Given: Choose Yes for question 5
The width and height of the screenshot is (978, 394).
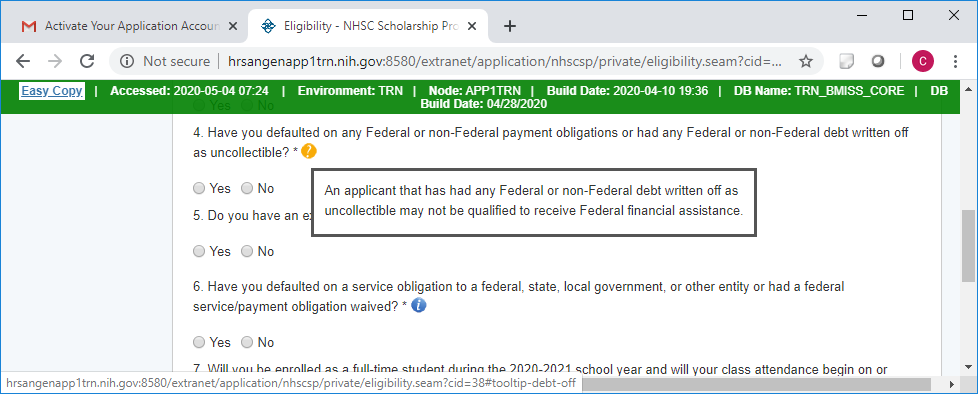Looking at the screenshot, I should 199,251.
